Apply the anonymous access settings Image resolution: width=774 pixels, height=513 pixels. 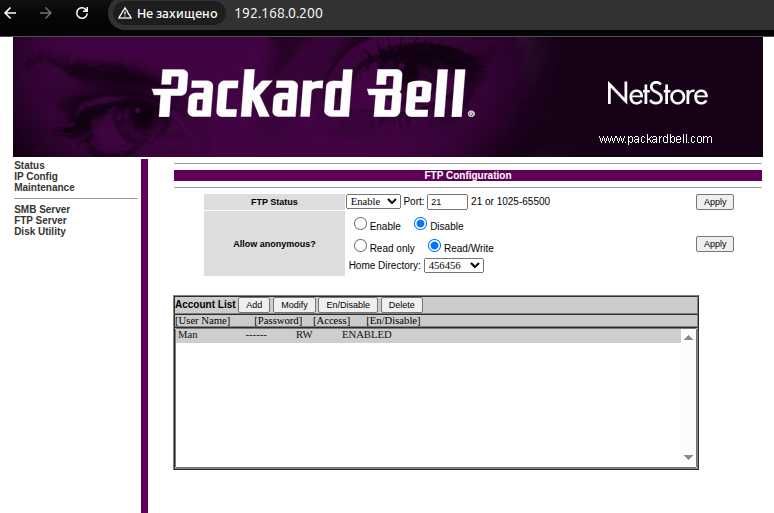point(715,244)
